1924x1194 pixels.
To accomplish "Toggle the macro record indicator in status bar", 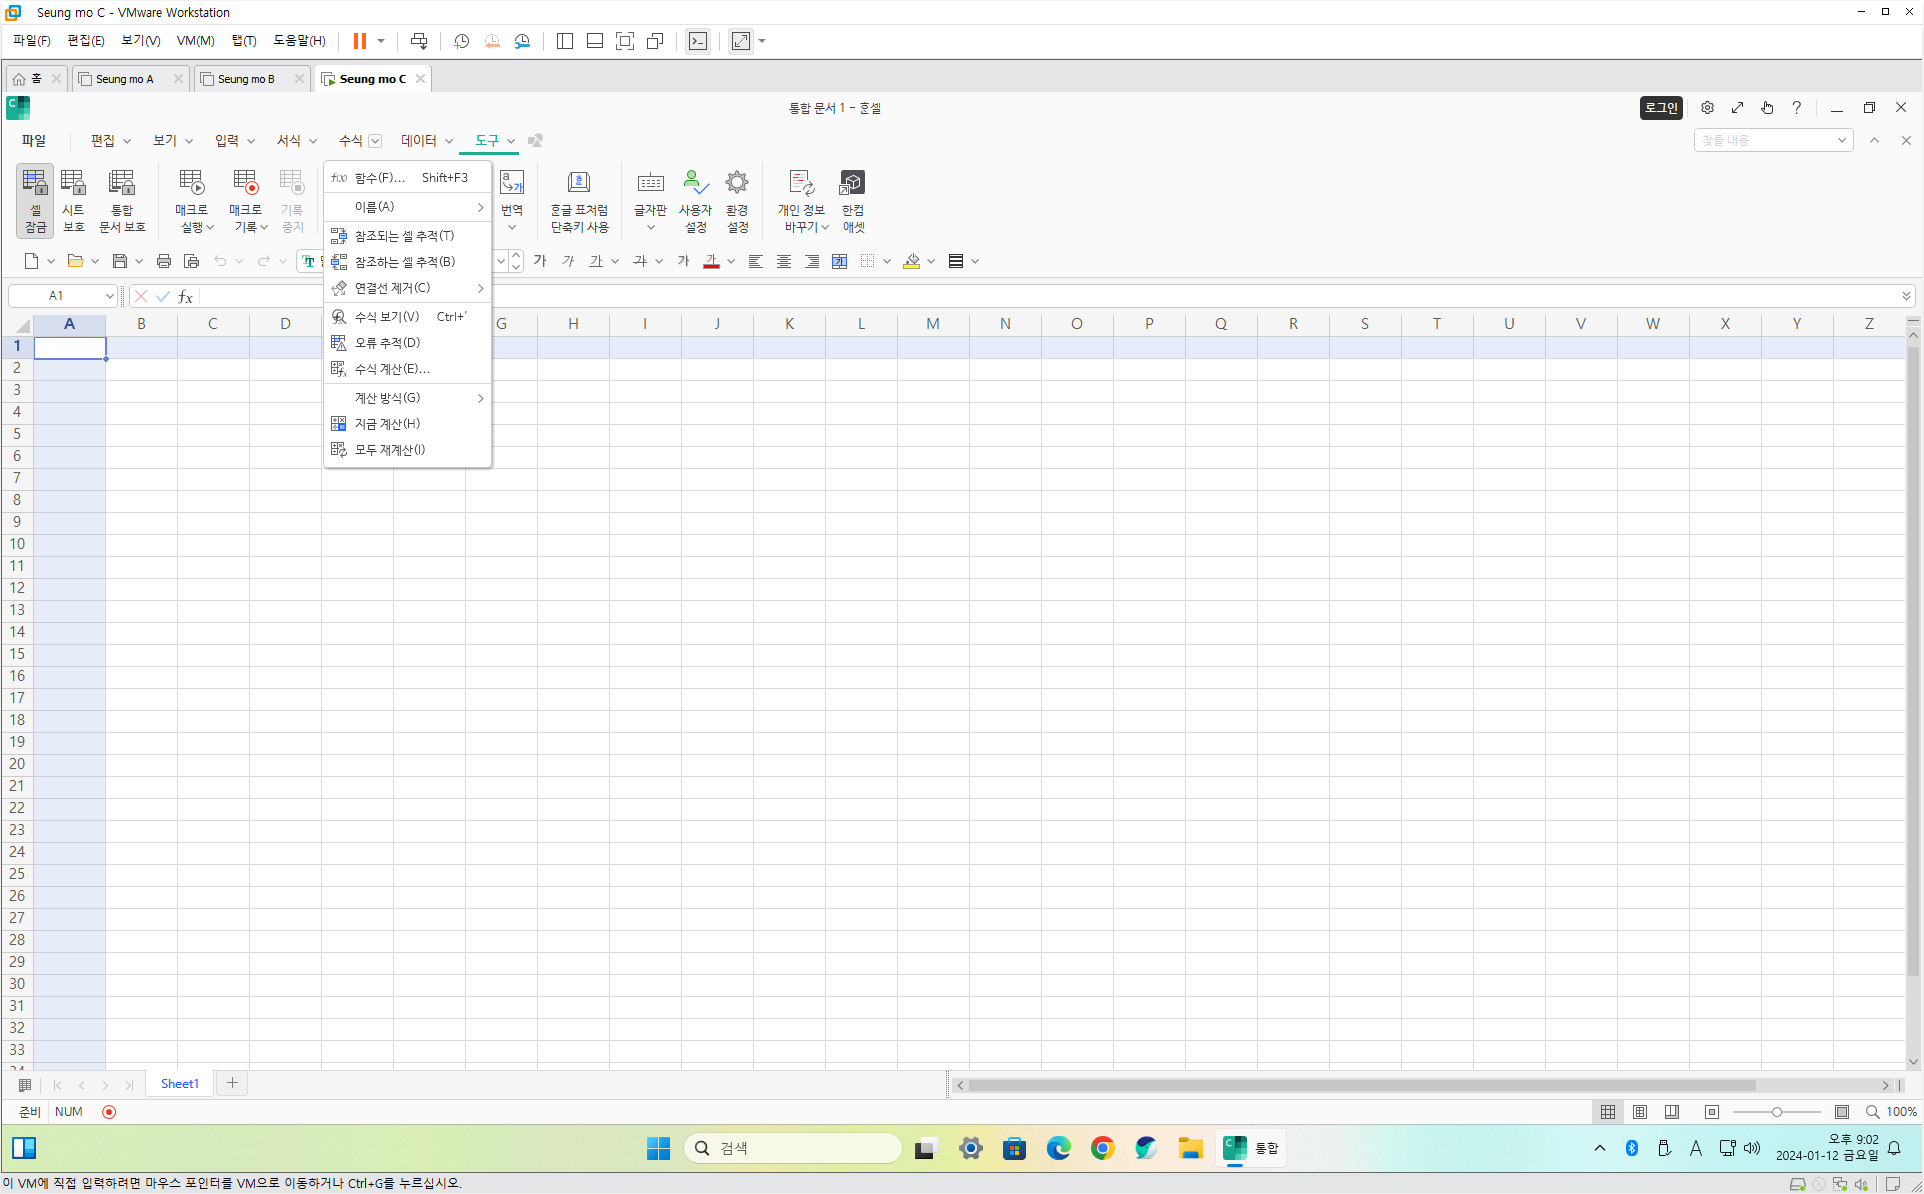I will point(109,1112).
